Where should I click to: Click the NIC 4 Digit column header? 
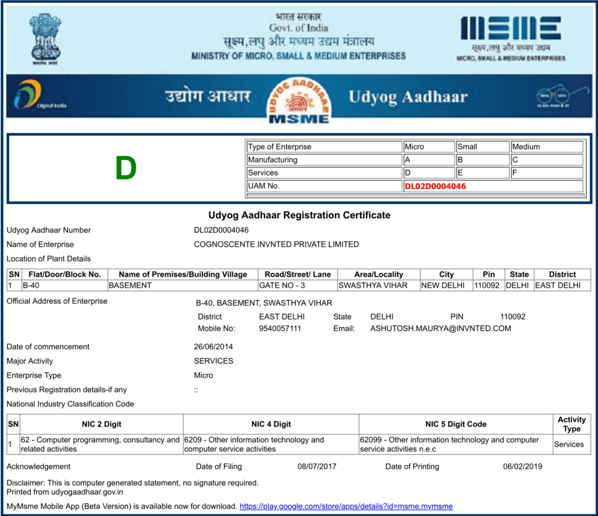pos(271,424)
